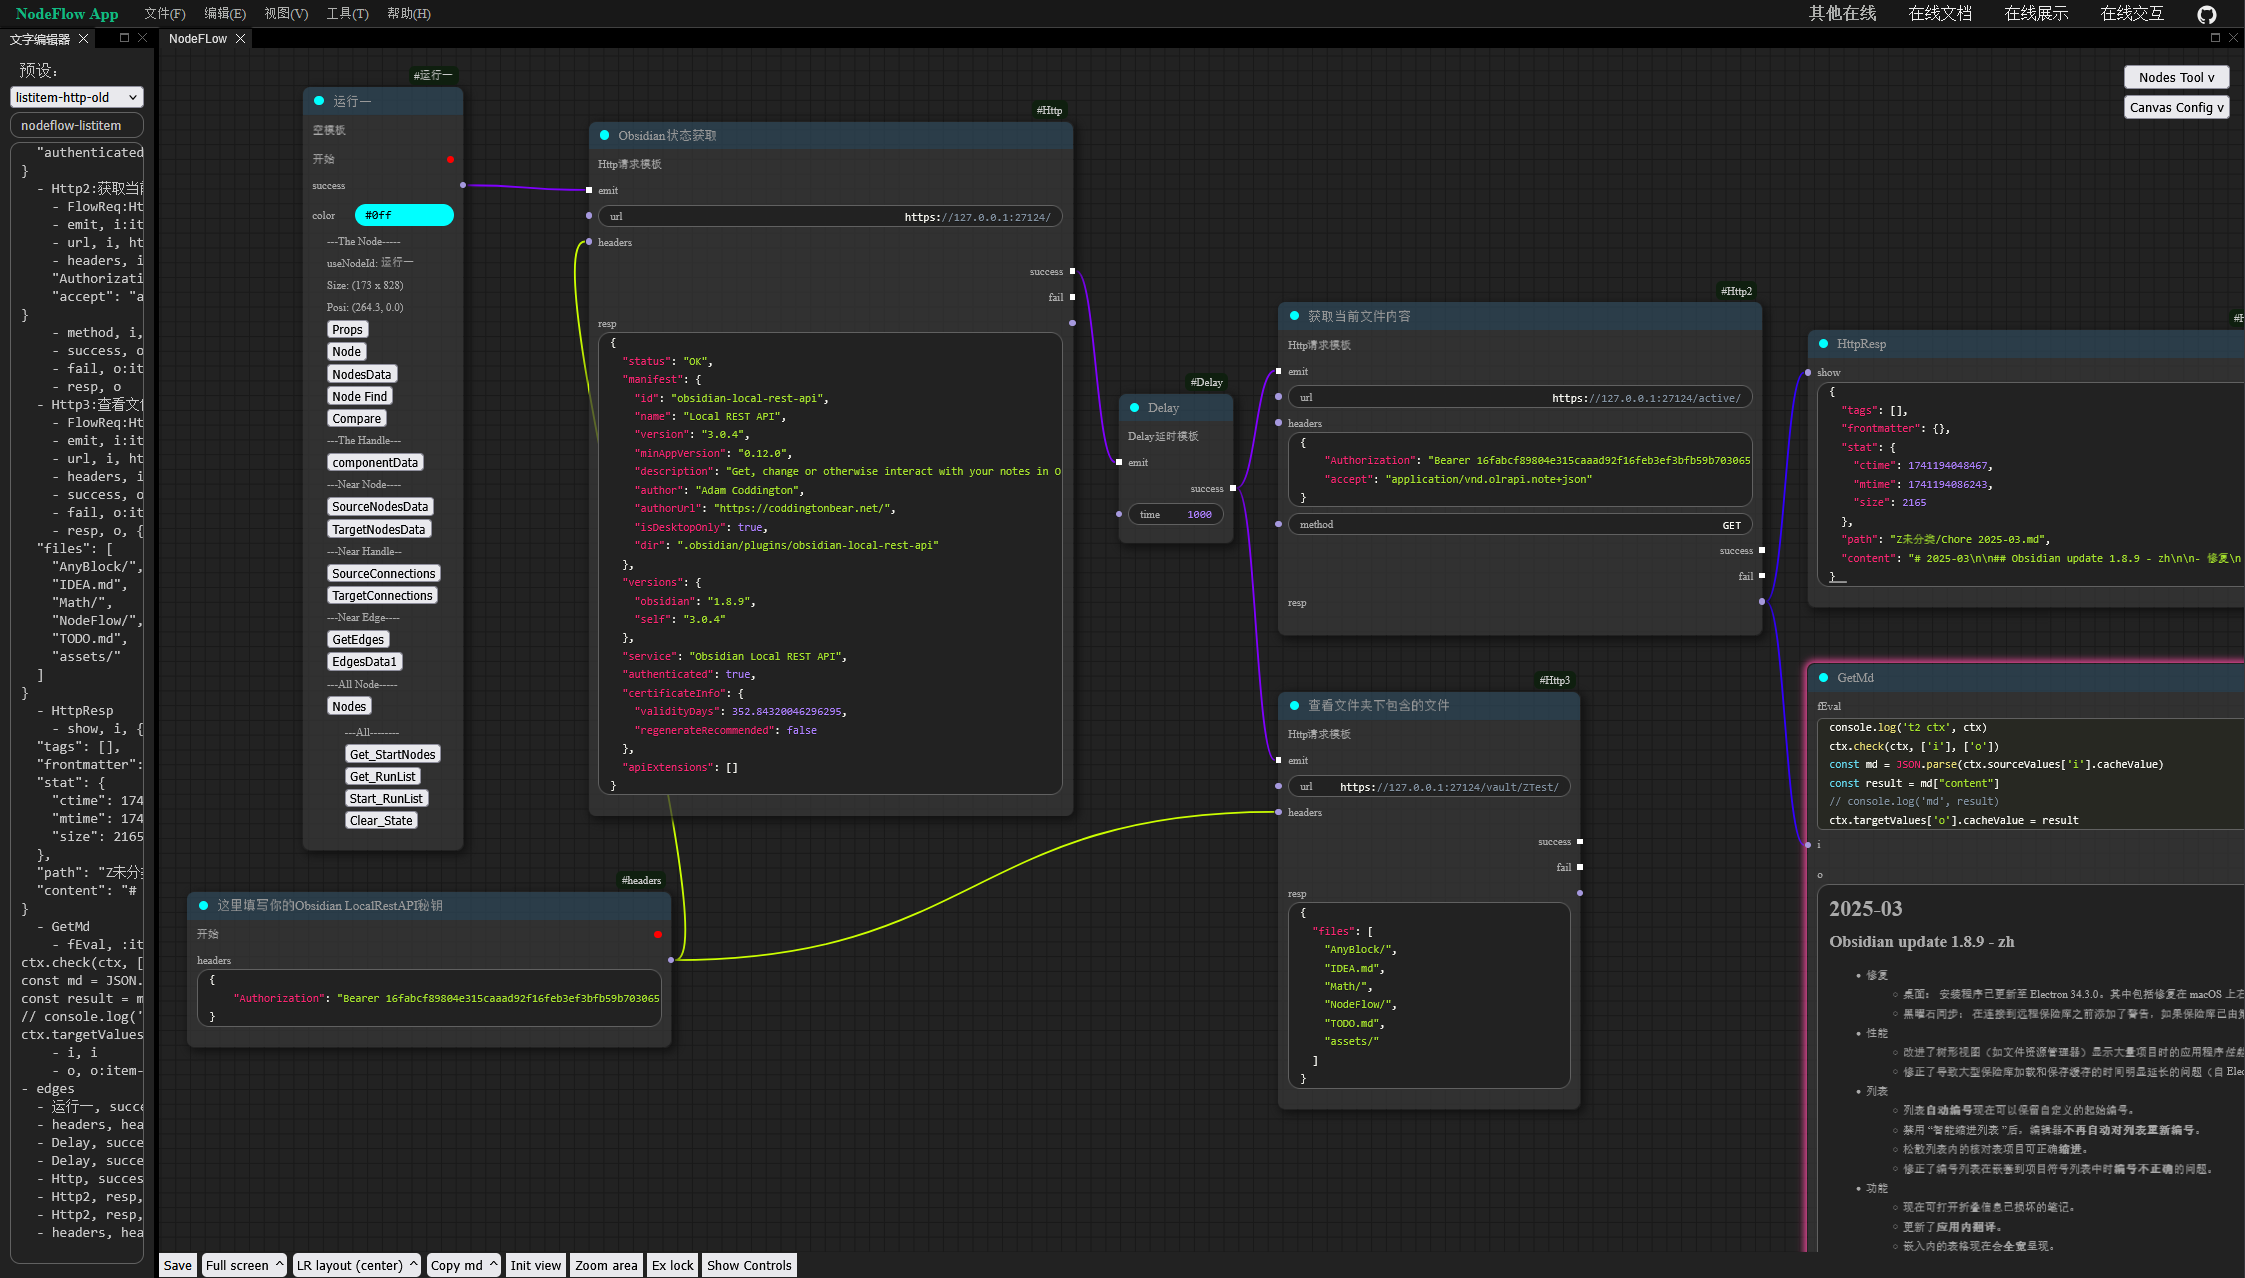Expand the Canvas Config dropdown
Screen dimensions: 2245x1278
coord(2175,107)
